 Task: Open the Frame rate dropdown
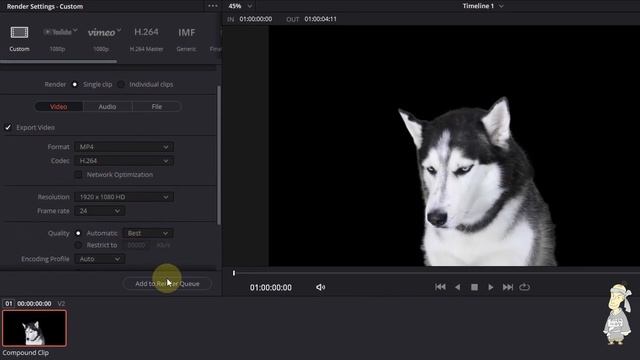tap(100, 211)
